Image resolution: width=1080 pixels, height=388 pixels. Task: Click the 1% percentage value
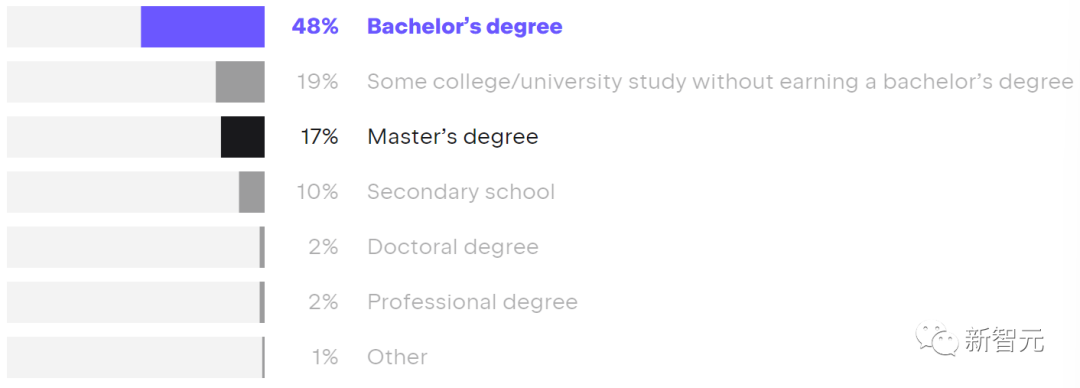(324, 357)
